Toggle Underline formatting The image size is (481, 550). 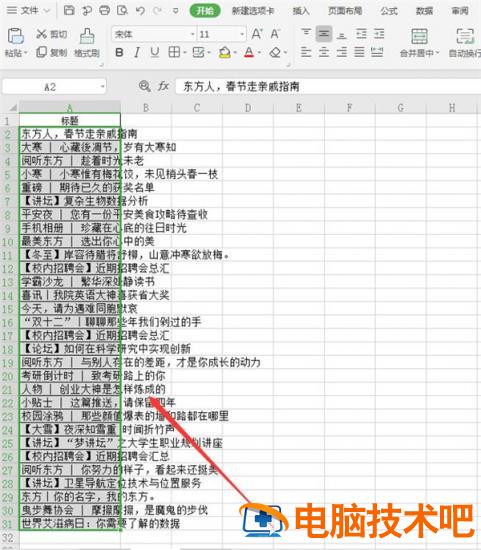pyautogui.click(x=155, y=53)
